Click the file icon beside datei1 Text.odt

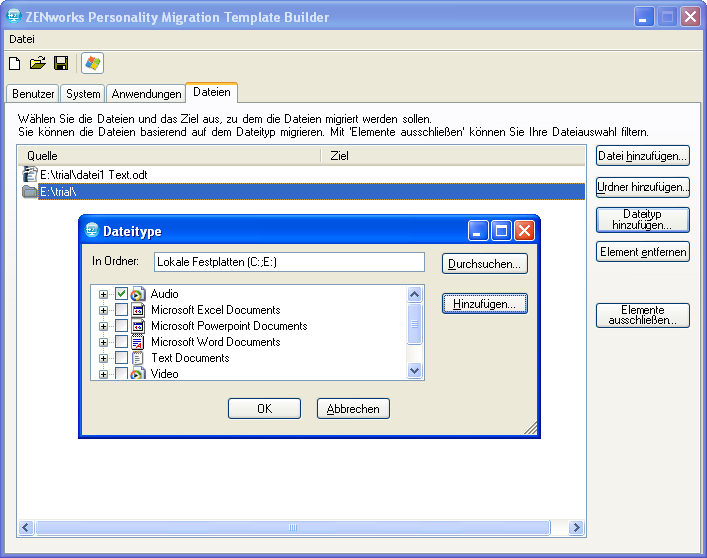30,174
